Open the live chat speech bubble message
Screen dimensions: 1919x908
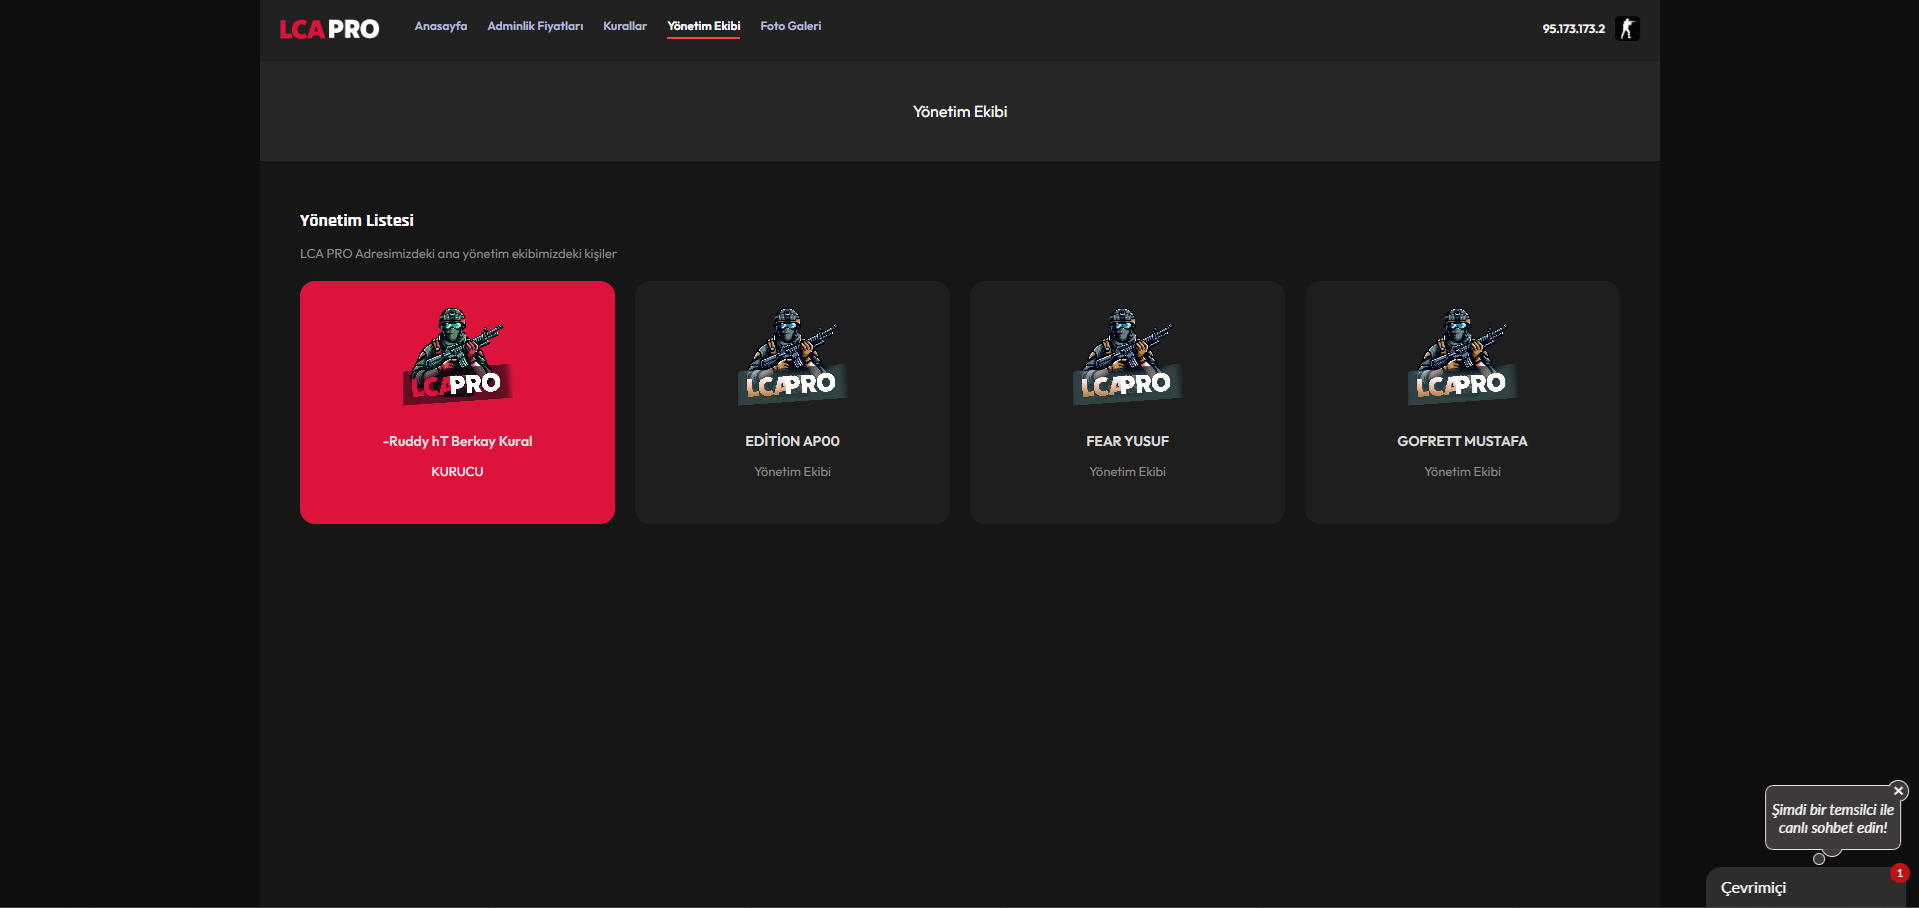pos(1832,818)
